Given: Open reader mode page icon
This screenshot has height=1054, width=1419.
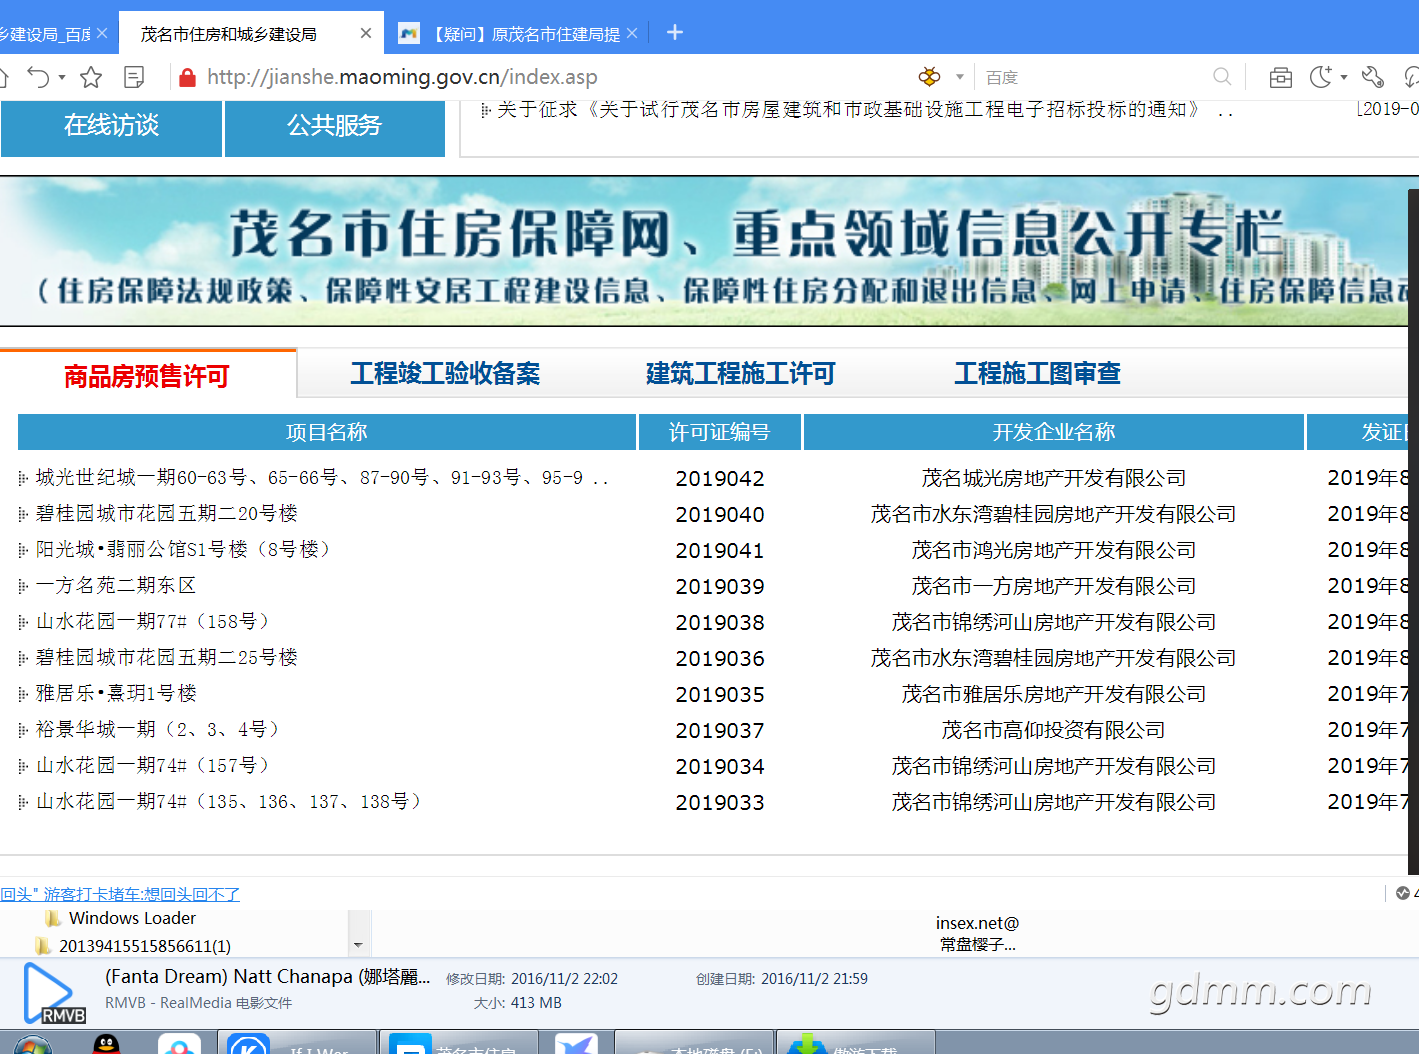Looking at the screenshot, I should tap(134, 77).
